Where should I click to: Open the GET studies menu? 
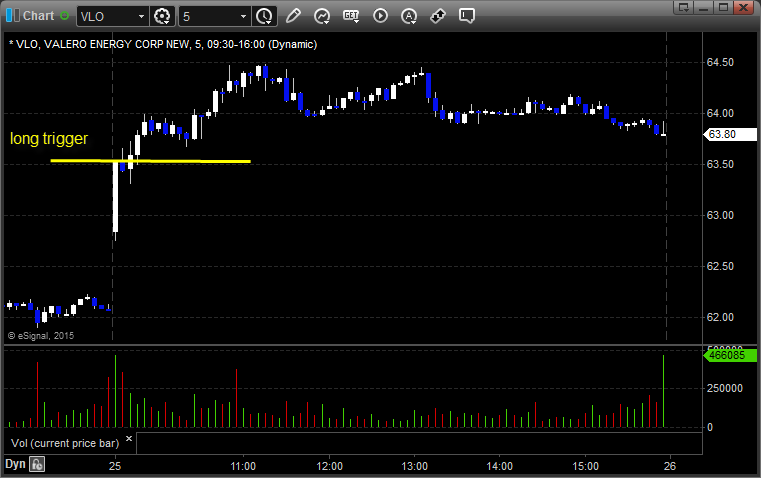pos(351,16)
